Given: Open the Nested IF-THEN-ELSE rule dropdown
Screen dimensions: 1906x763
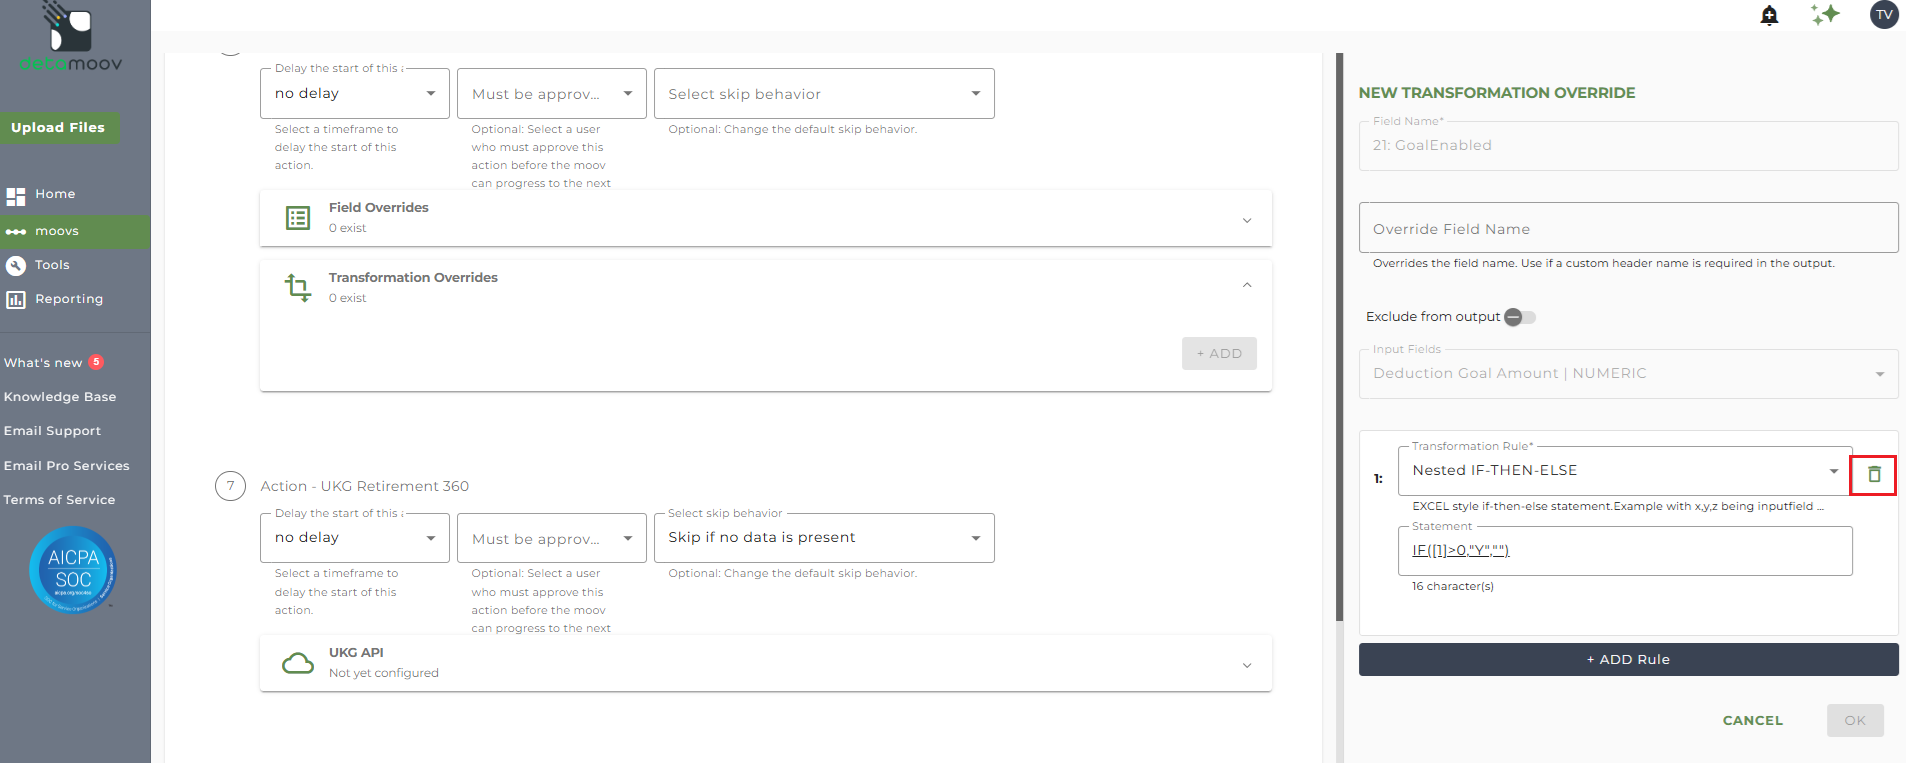Looking at the screenshot, I should tap(1833, 471).
